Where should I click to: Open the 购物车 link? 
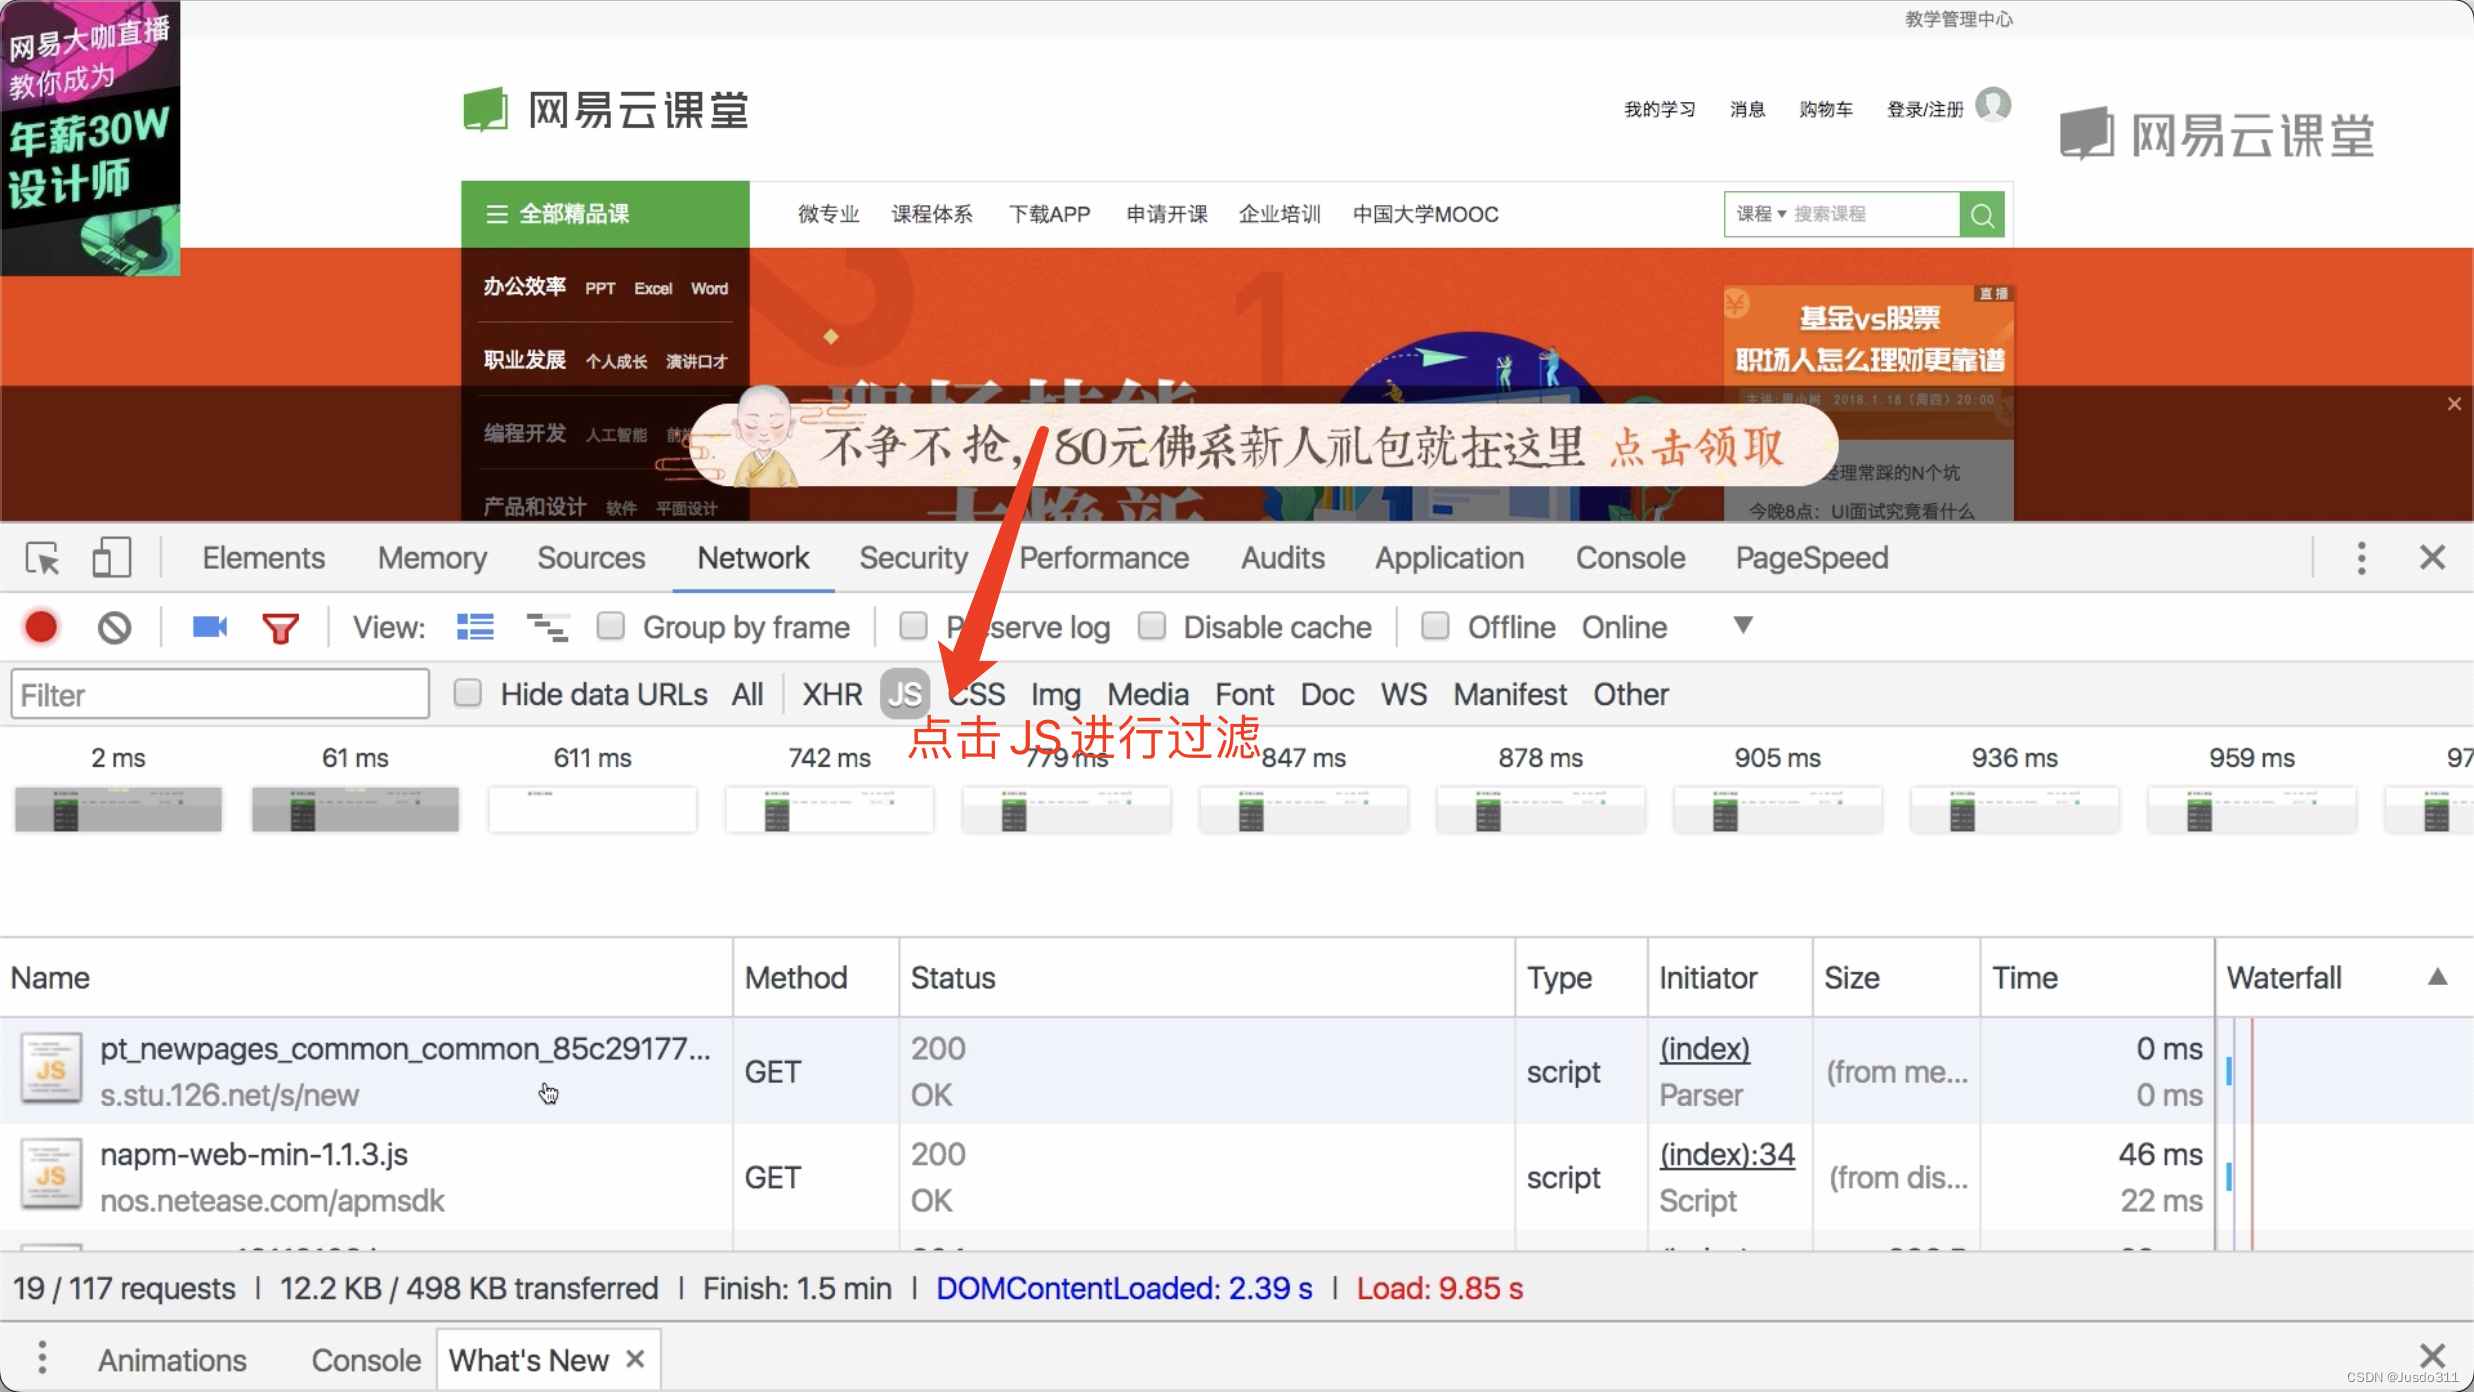tap(1826, 109)
